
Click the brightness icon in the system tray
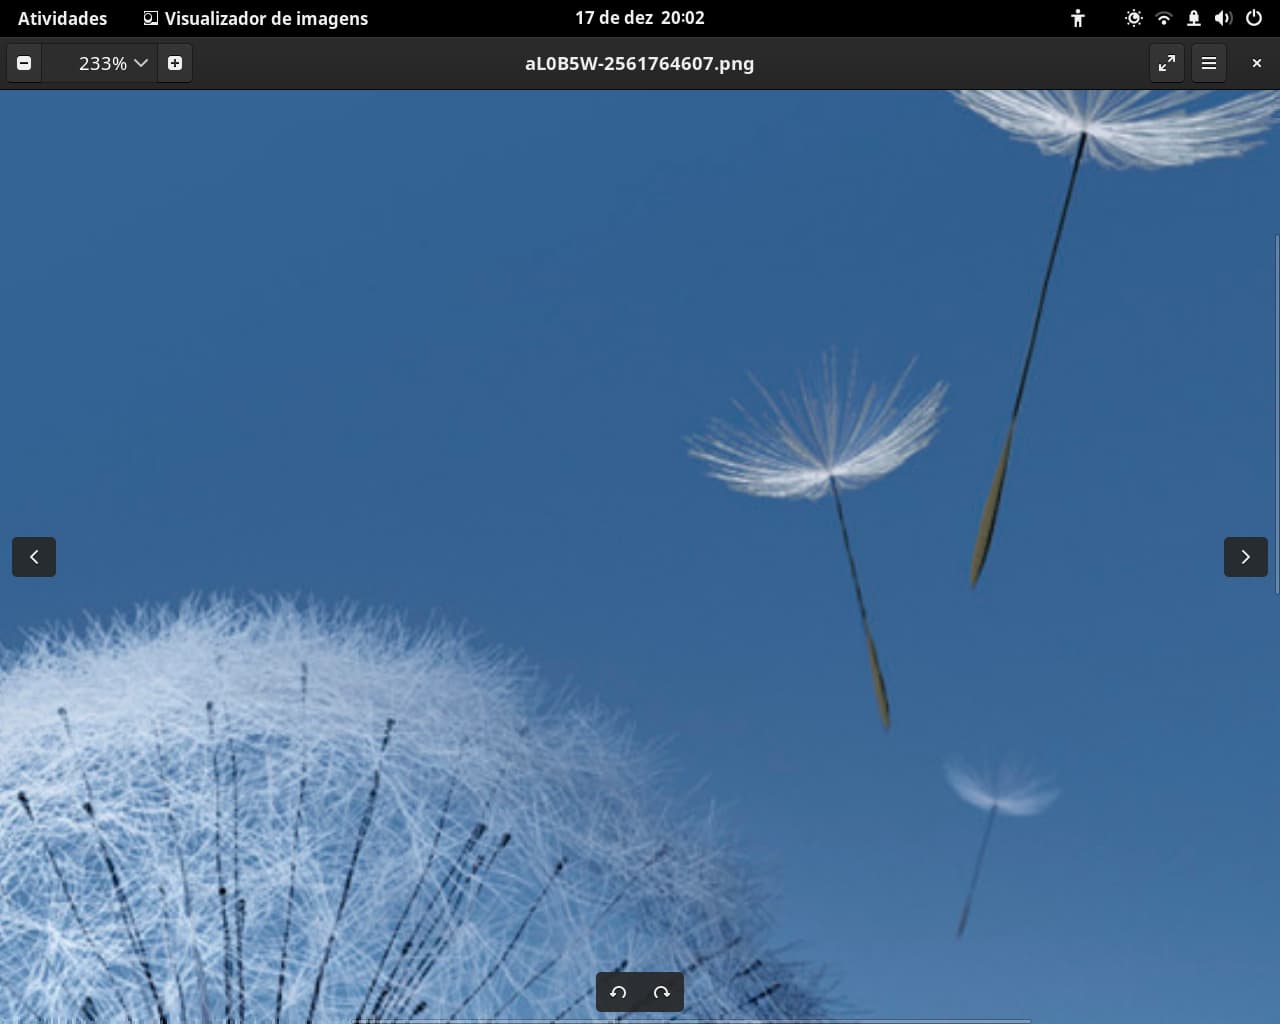pos(1134,18)
